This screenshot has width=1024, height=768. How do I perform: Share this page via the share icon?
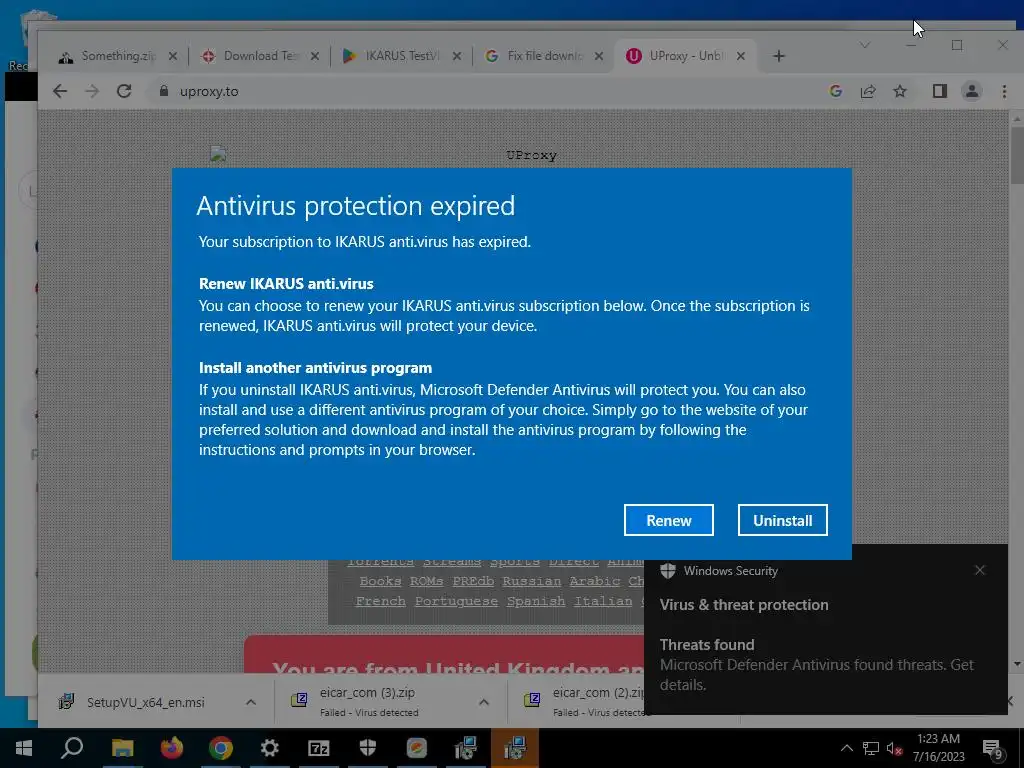868,91
